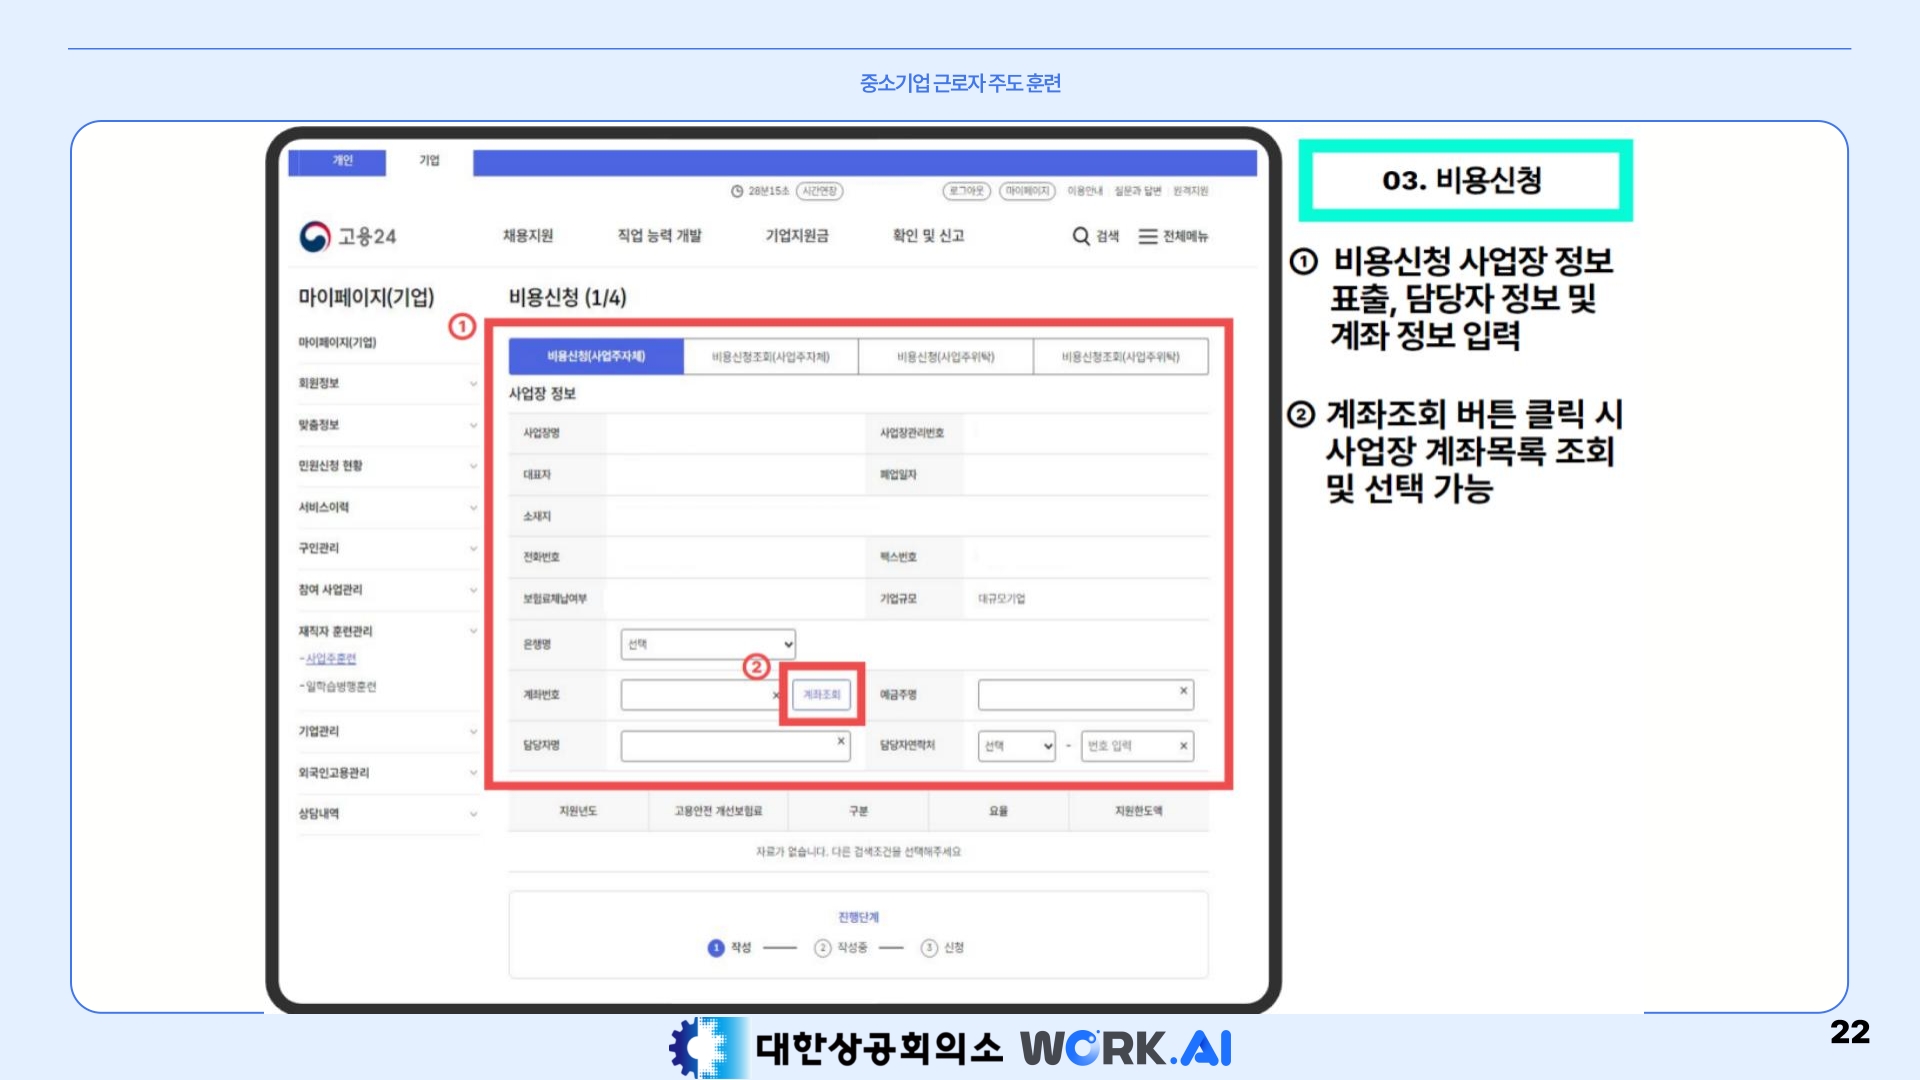Clear the 계좌번호 field with its X icon
Image resolution: width=1920 pixels, height=1080 pixels.
pos(776,695)
